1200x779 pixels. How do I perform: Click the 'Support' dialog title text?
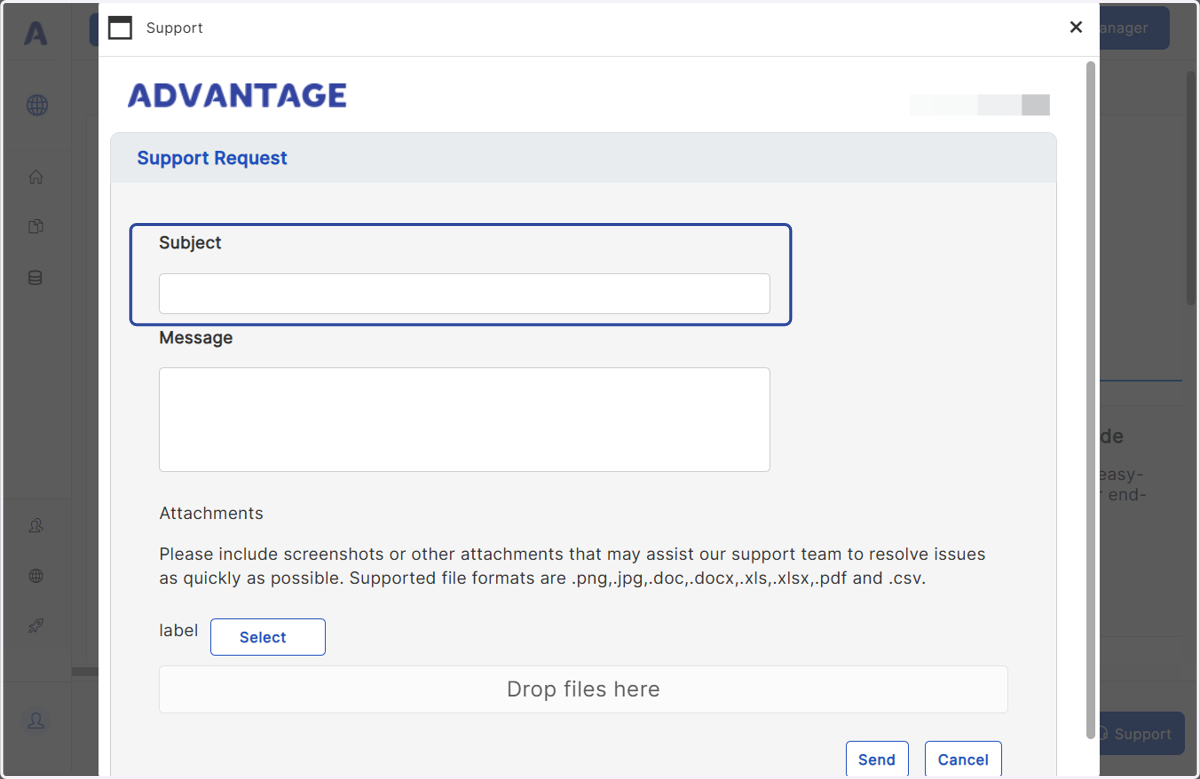pyautogui.click(x=174, y=28)
